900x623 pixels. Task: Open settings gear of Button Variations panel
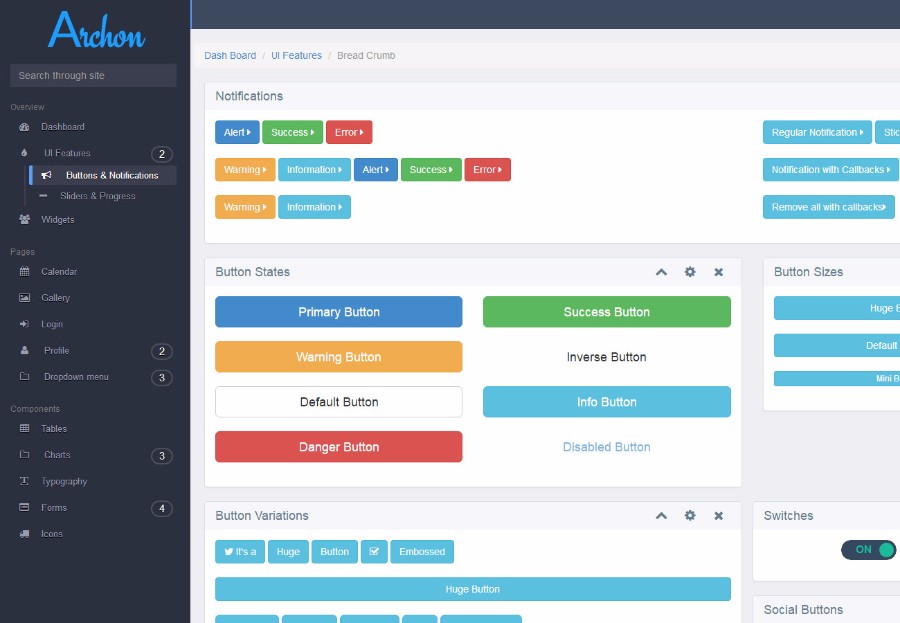tap(690, 516)
